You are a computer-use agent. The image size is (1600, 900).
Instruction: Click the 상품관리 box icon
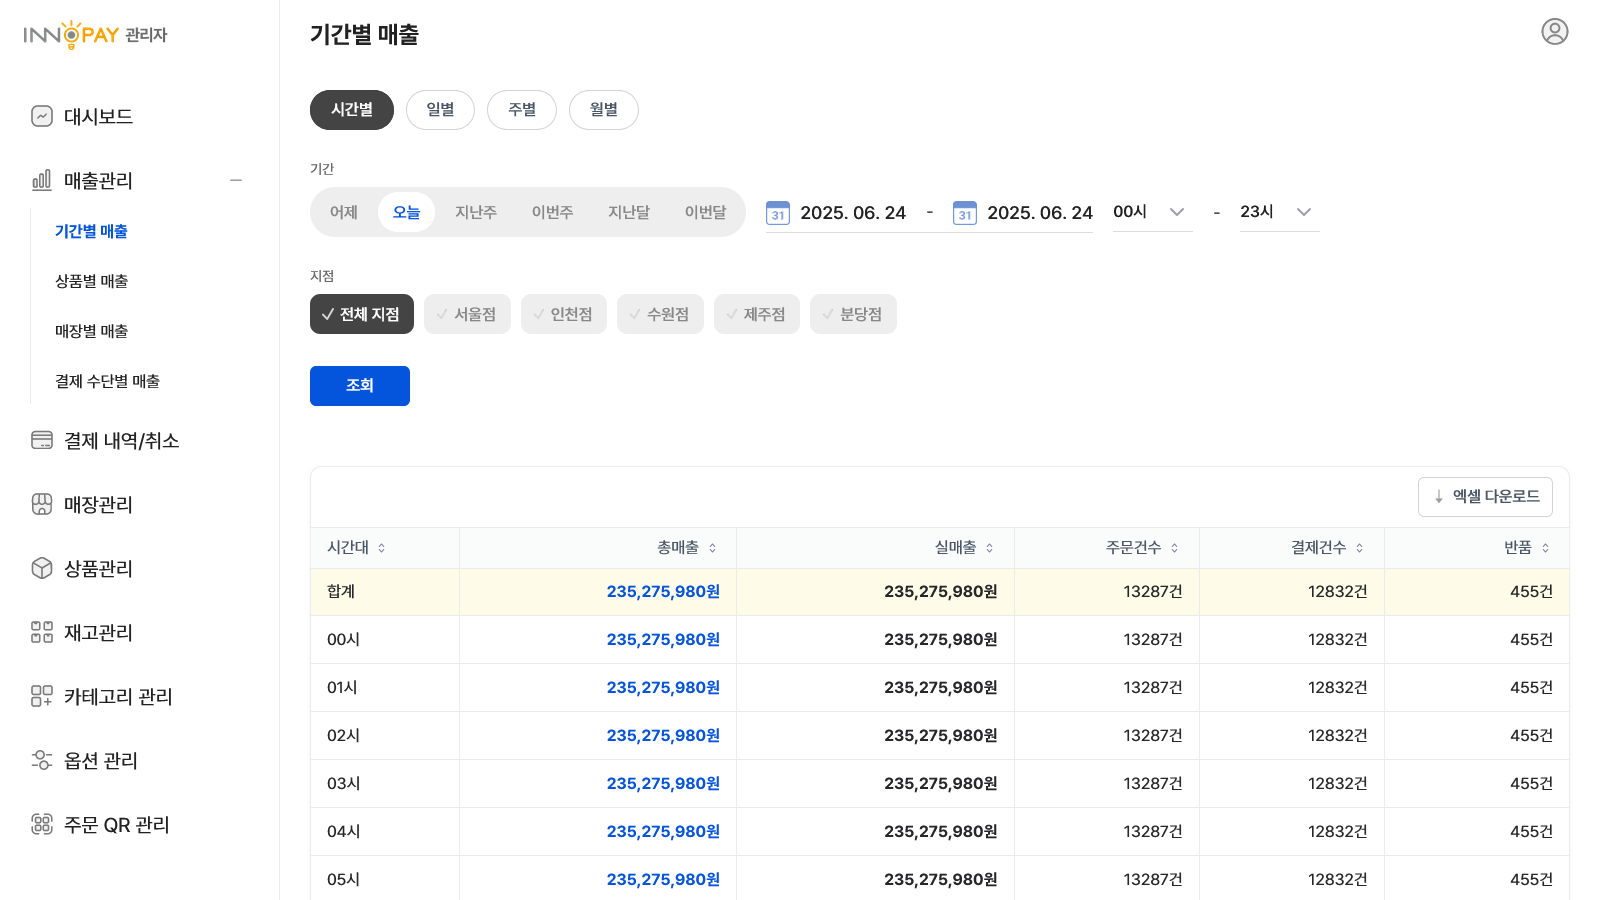[x=42, y=568]
